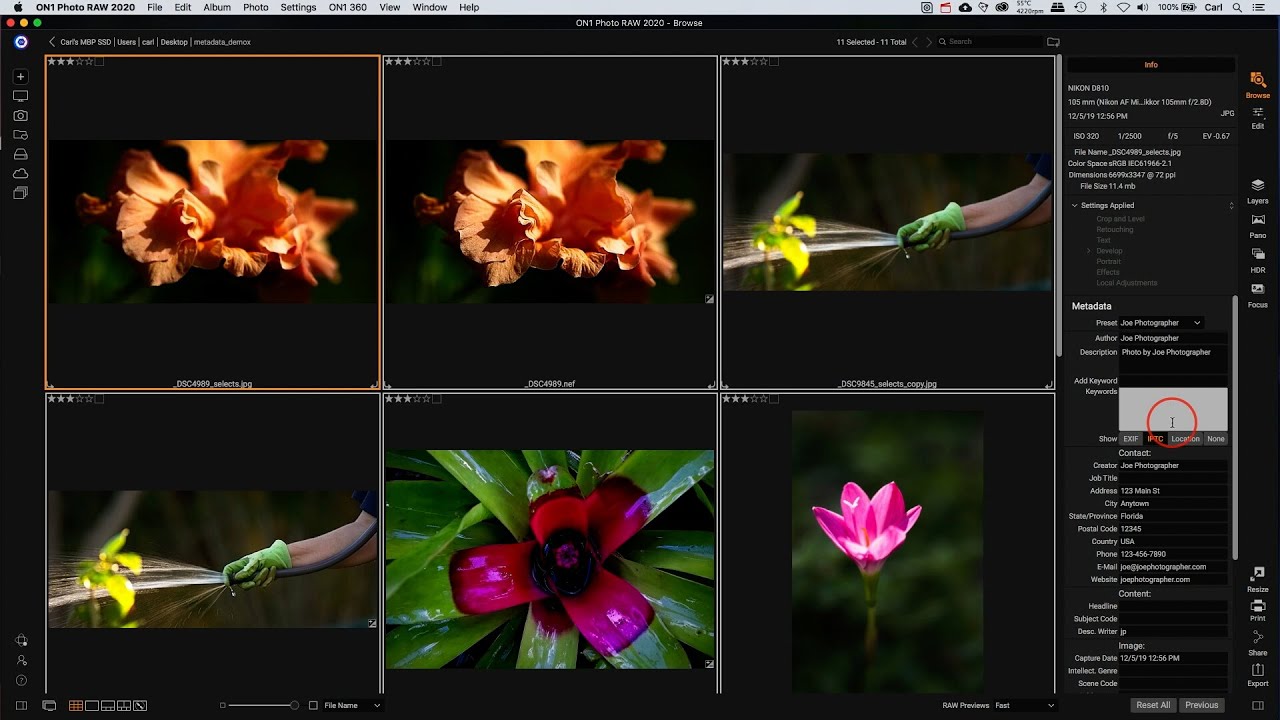Toggle the checkbox beside File Name sort
The width and height of the screenshot is (1280, 720).
(313, 706)
